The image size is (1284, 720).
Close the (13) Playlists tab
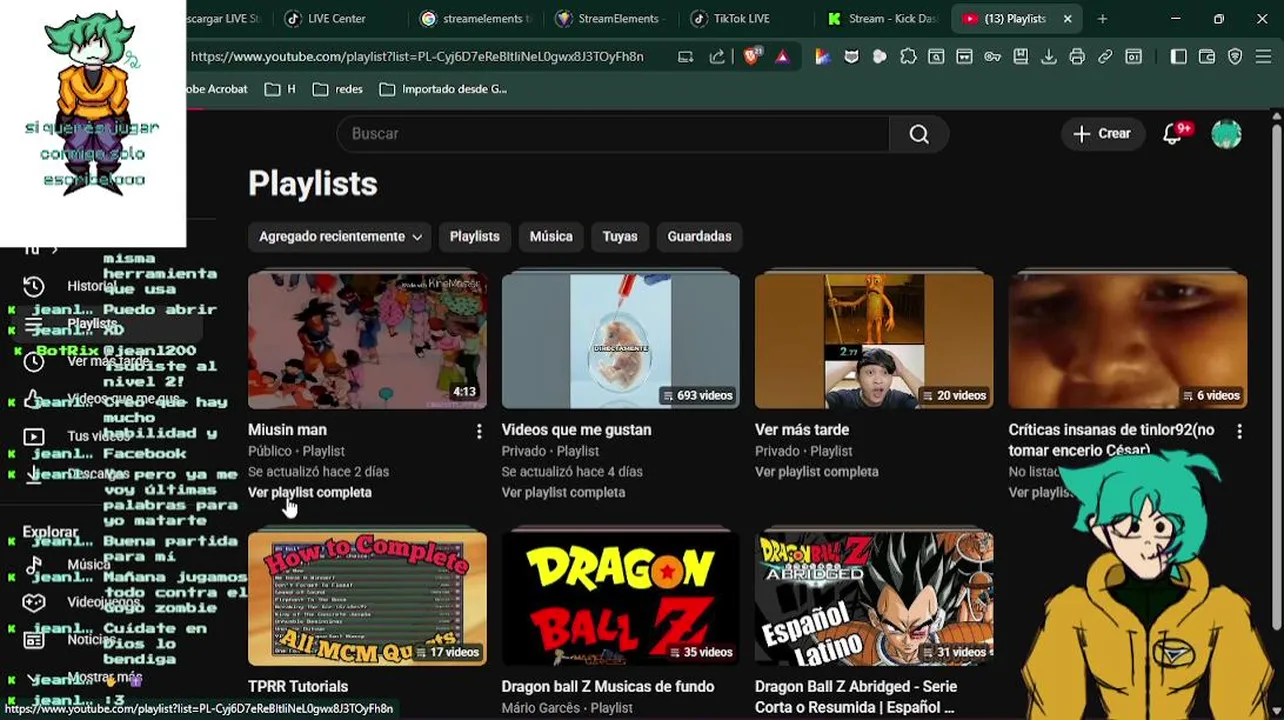point(1067,18)
